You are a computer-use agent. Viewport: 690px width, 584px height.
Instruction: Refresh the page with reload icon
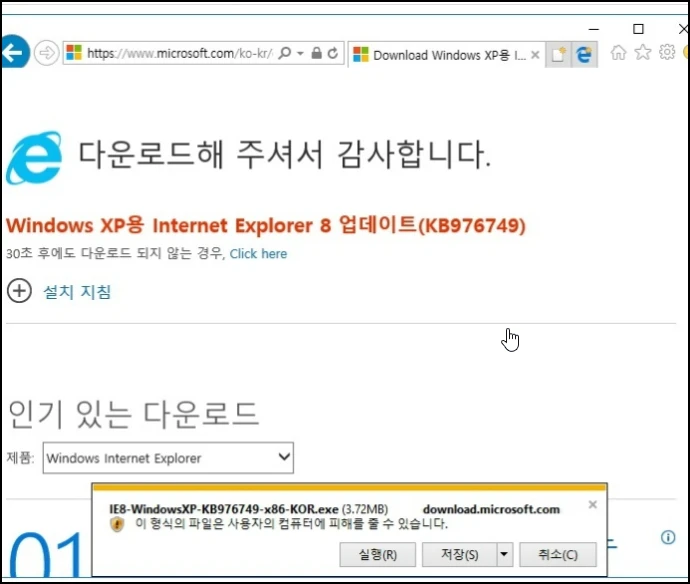(x=333, y=53)
